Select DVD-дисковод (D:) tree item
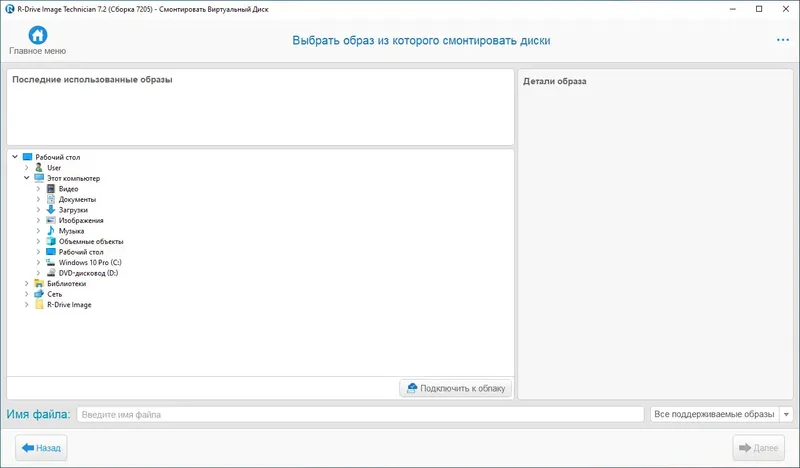The width and height of the screenshot is (800, 468). coord(88,273)
